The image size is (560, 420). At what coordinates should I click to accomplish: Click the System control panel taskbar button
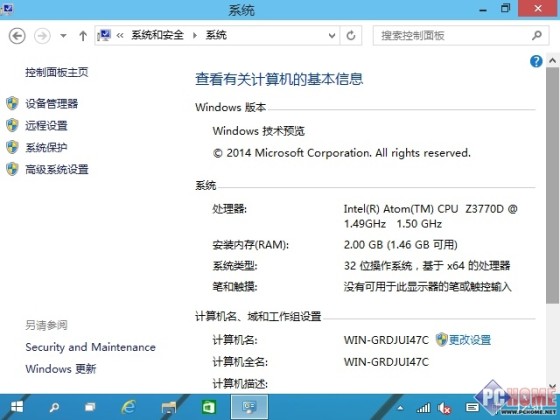pos(249,407)
